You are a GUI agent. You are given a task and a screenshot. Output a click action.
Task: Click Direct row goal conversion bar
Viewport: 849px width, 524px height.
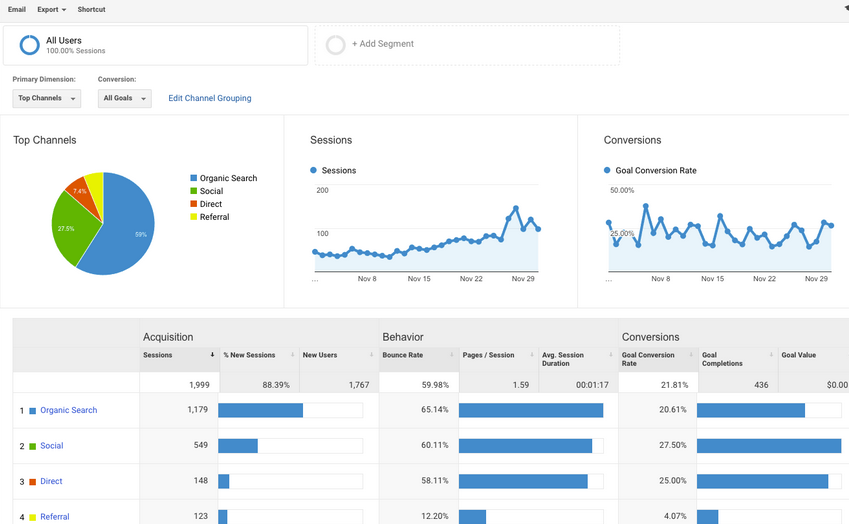pos(762,481)
